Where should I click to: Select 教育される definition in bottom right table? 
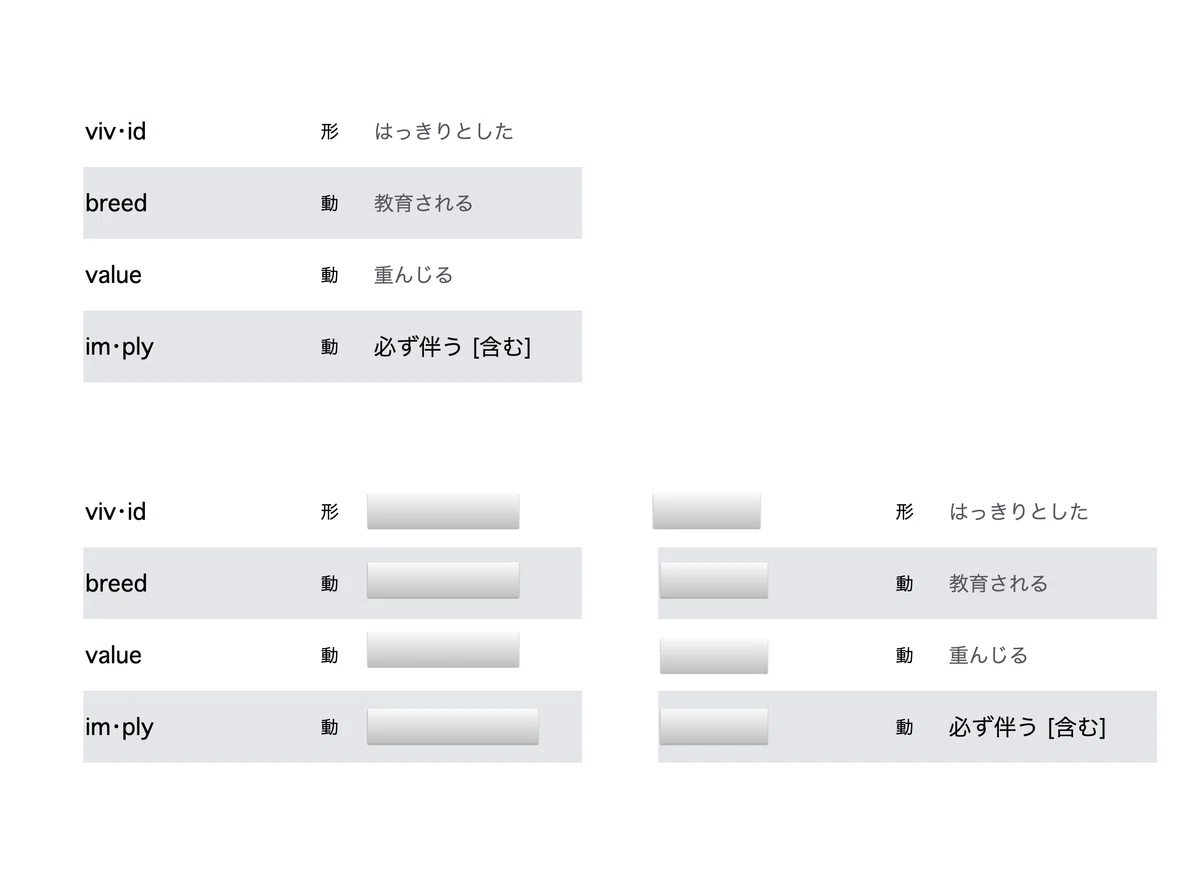[x=998, y=583]
